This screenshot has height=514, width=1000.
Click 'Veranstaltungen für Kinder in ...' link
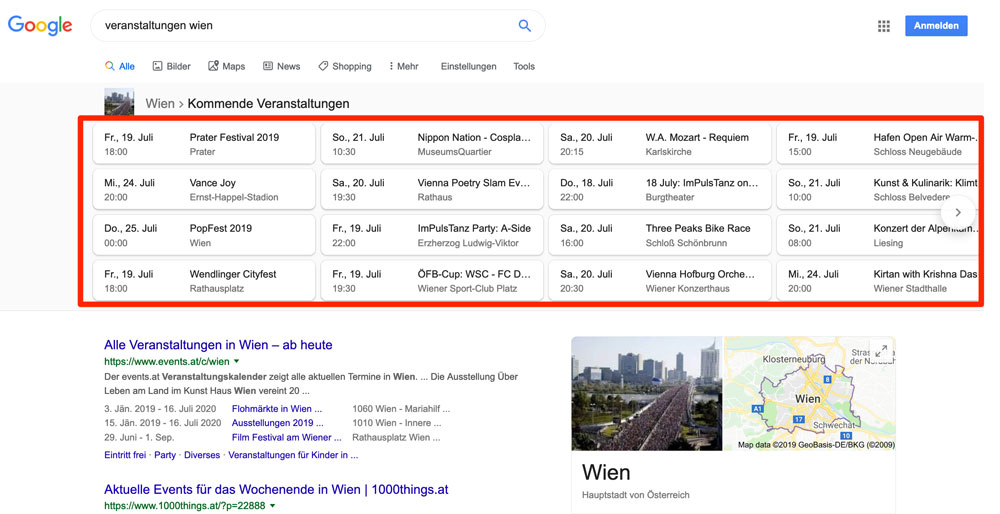[x=293, y=455]
